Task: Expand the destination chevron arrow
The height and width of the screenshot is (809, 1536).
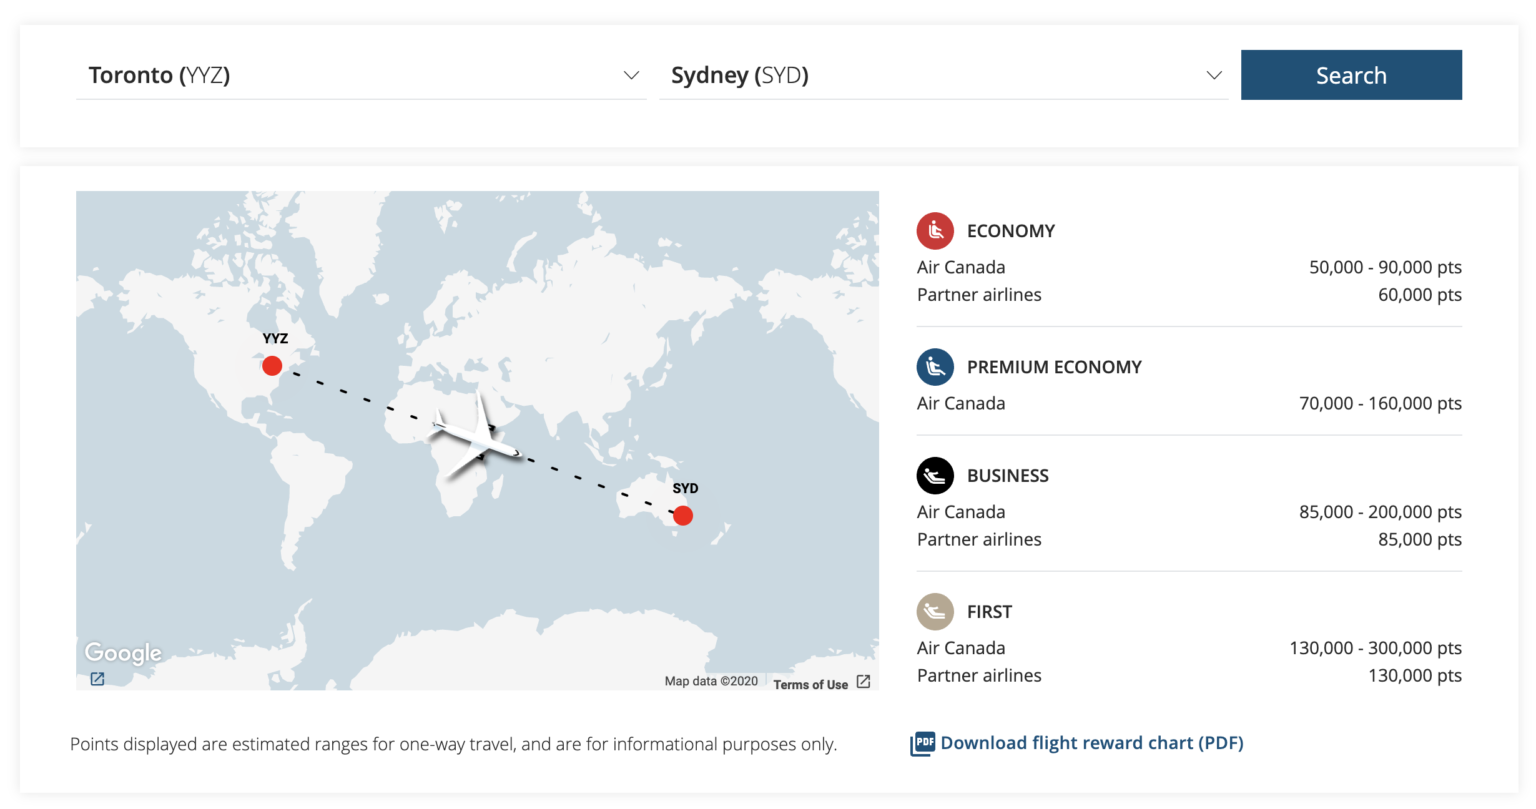Action: [x=1213, y=75]
